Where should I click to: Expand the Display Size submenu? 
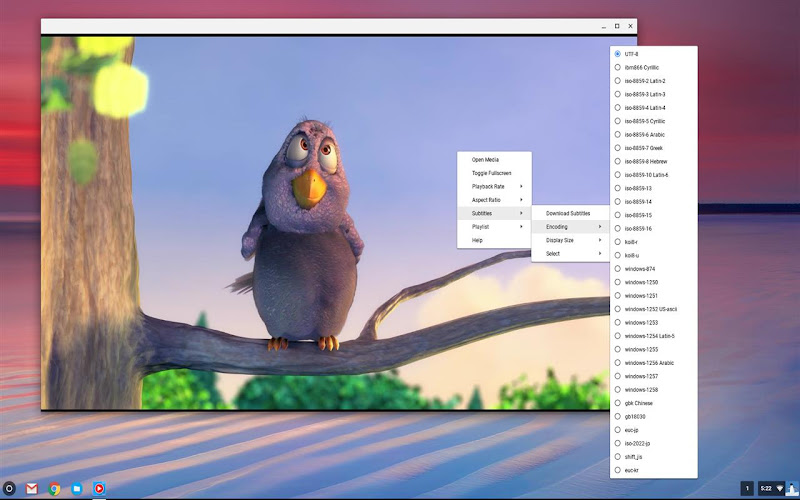[570, 240]
